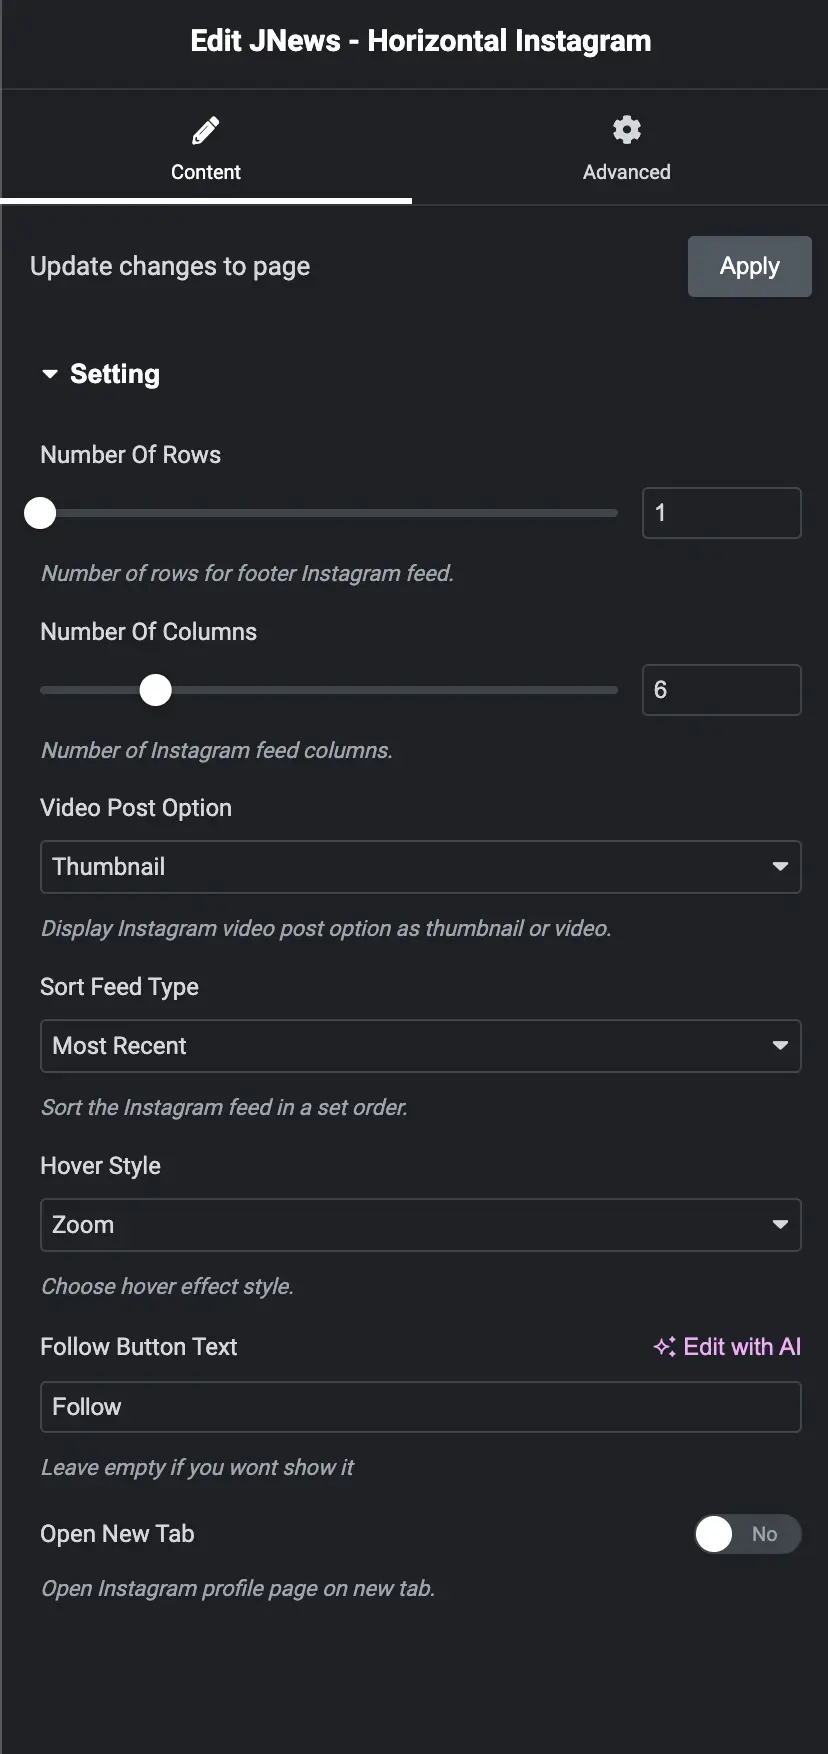The height and width of the screenshot is (1754, 828).
Task: Click the Setting section heading
Action: pyautogui.click(x=115, y=374)
